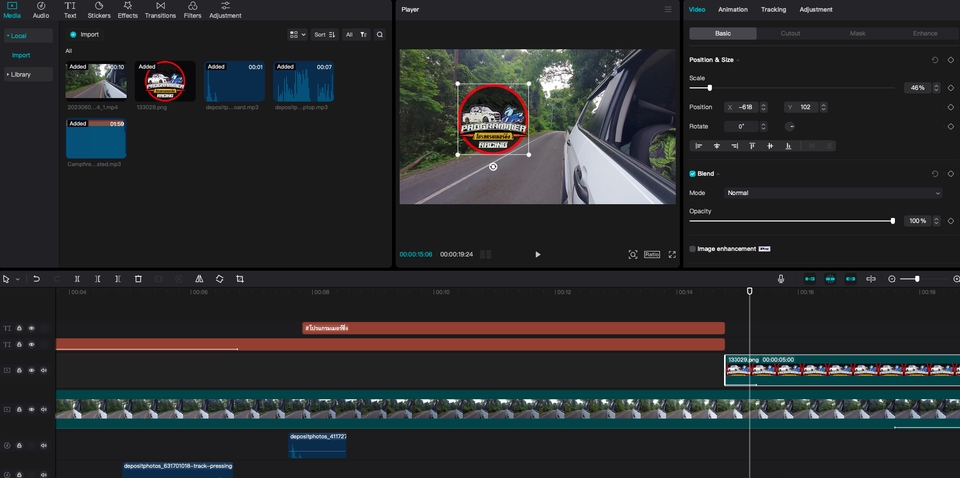The image size is (960, 478).
Task: Open the Effects panel
Action: (x=127, y=10)
